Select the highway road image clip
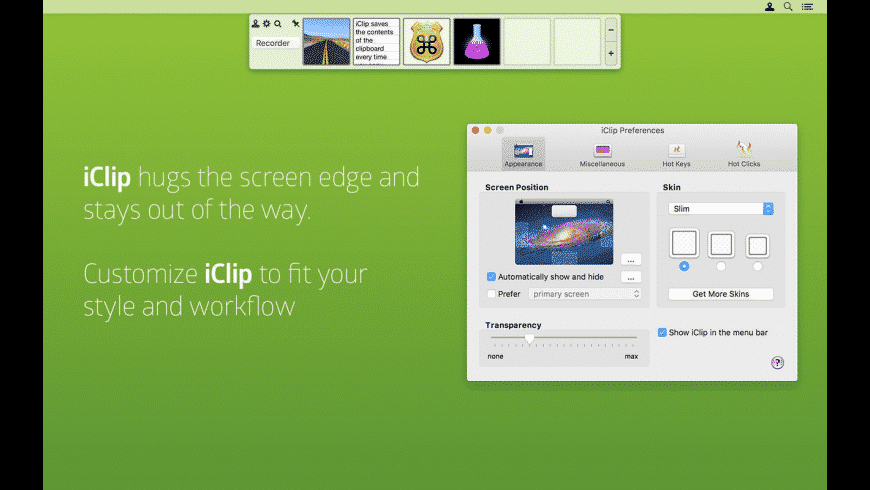 click(x=326, y=42)
